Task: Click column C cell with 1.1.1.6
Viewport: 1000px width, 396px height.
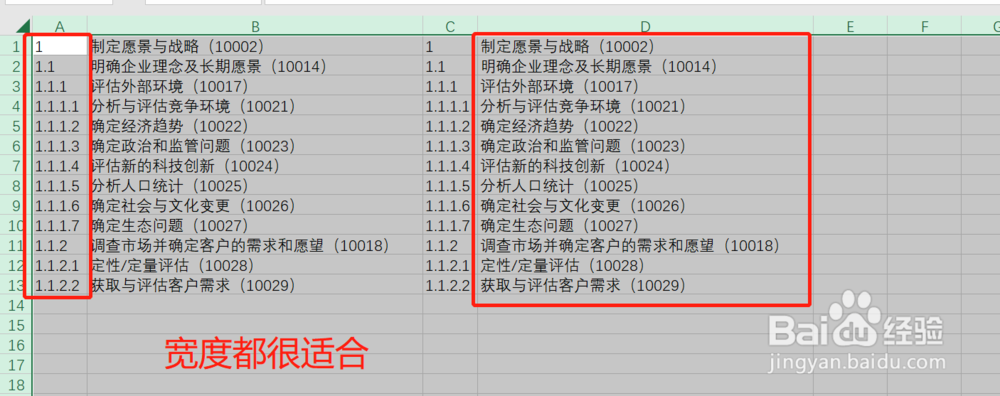Action: 450,205
